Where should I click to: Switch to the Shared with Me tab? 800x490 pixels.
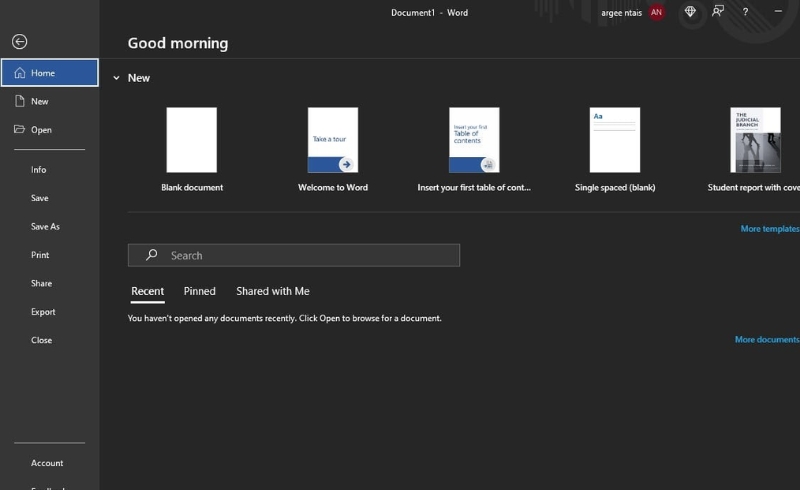(272, 291)
